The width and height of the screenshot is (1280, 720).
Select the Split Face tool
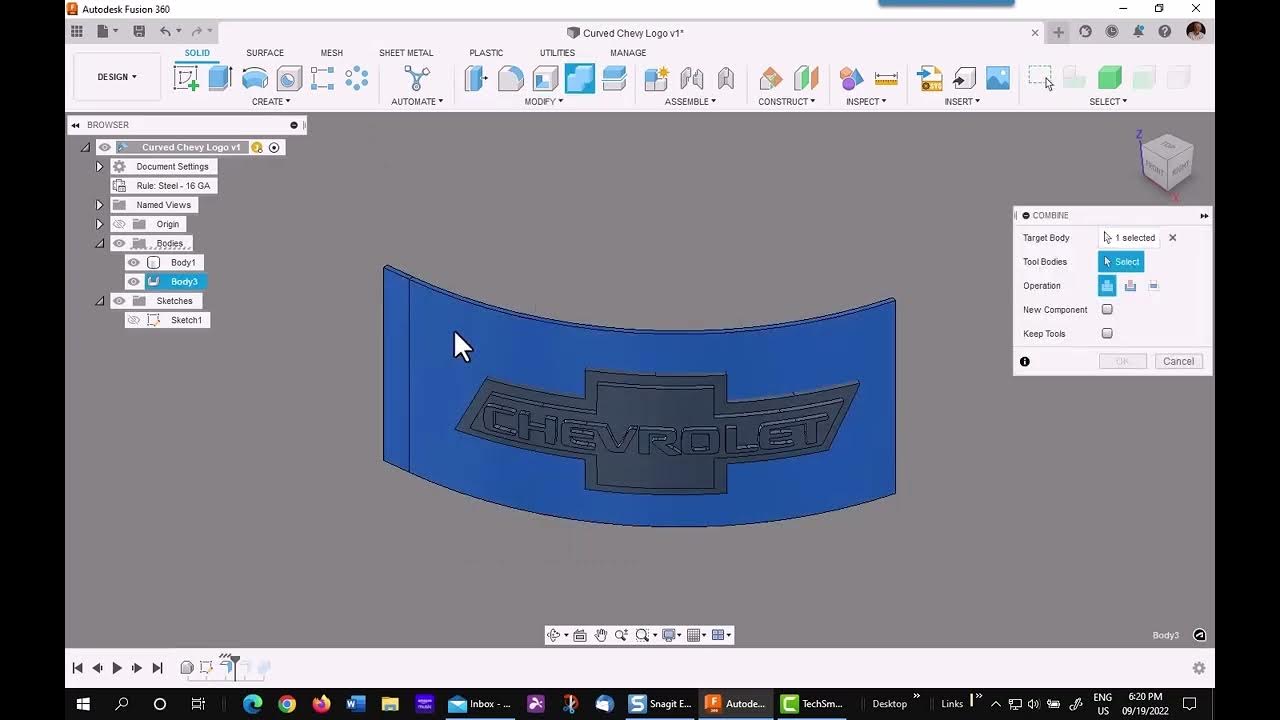(614, 78)
